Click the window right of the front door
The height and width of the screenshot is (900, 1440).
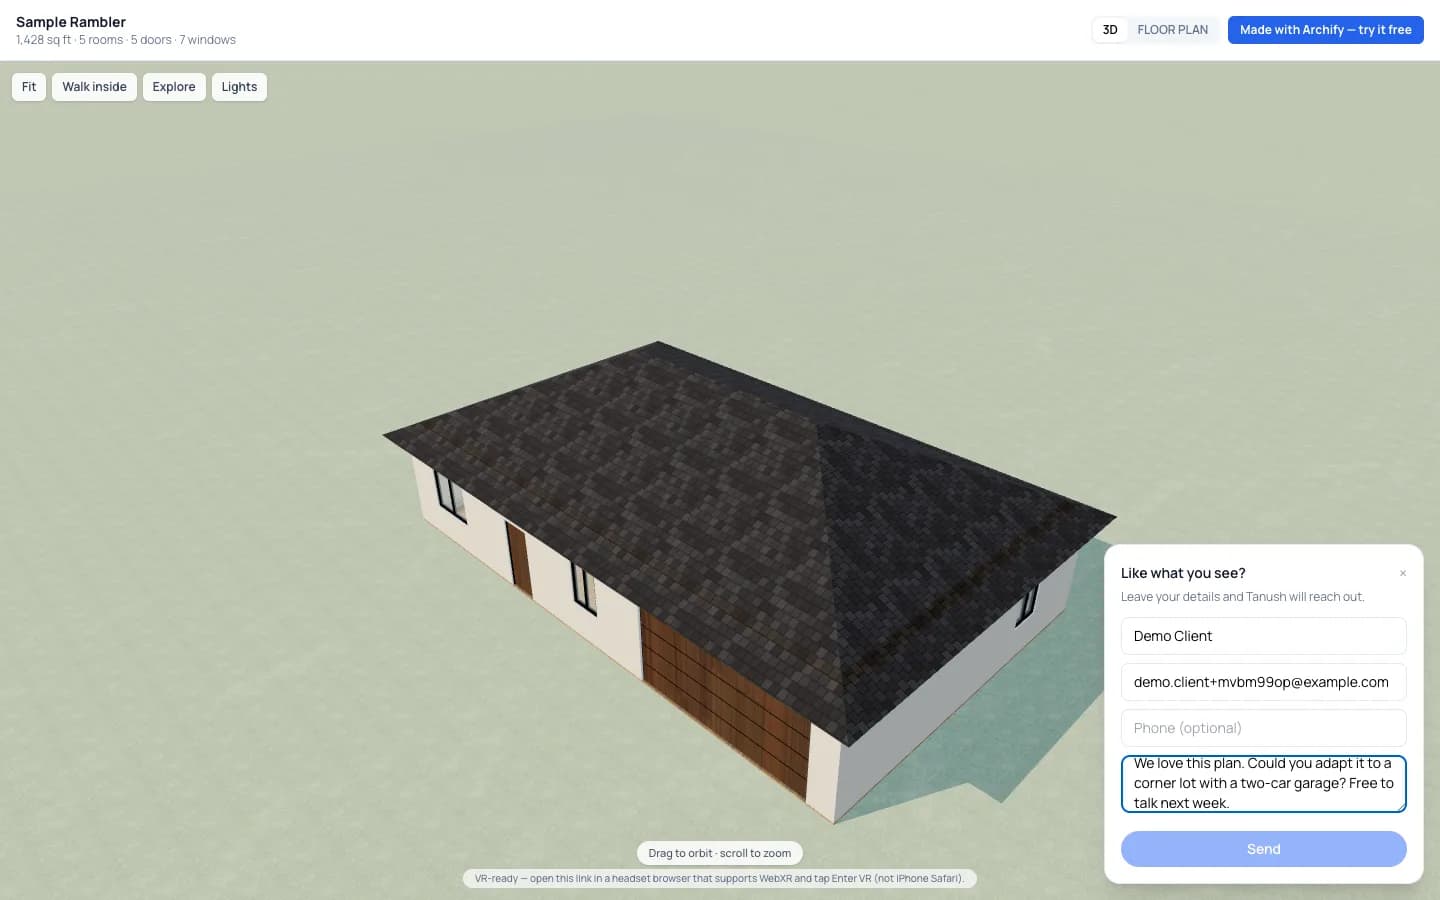click(583, 588)
